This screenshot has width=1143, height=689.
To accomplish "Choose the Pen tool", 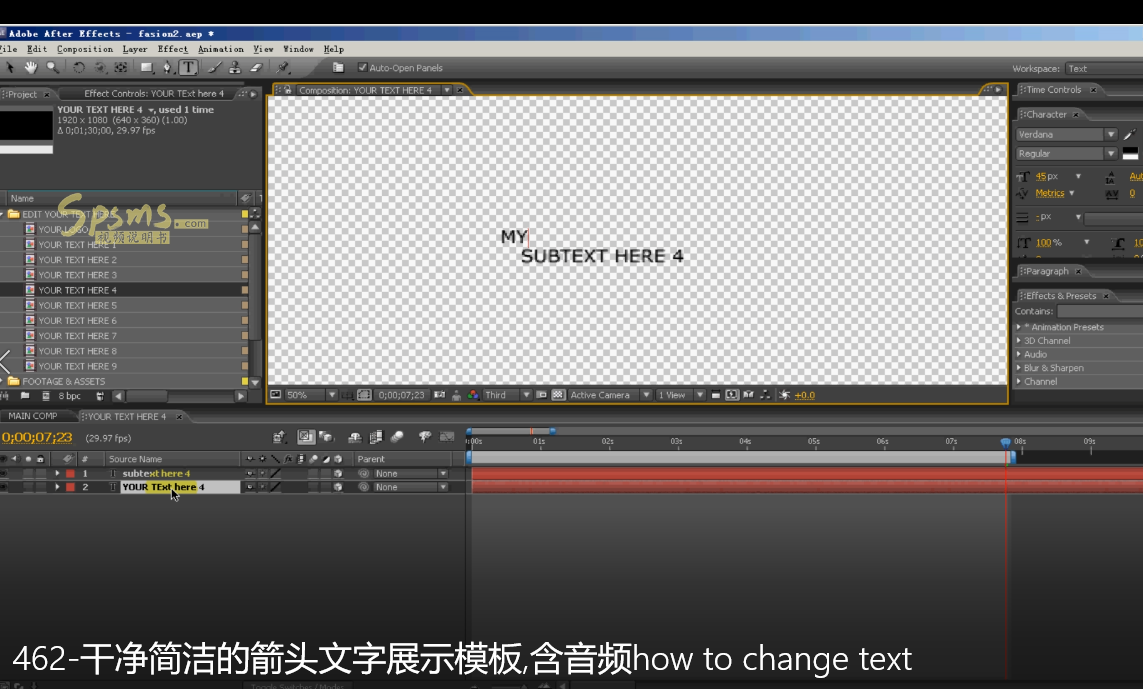I will [x=167, y=68].
